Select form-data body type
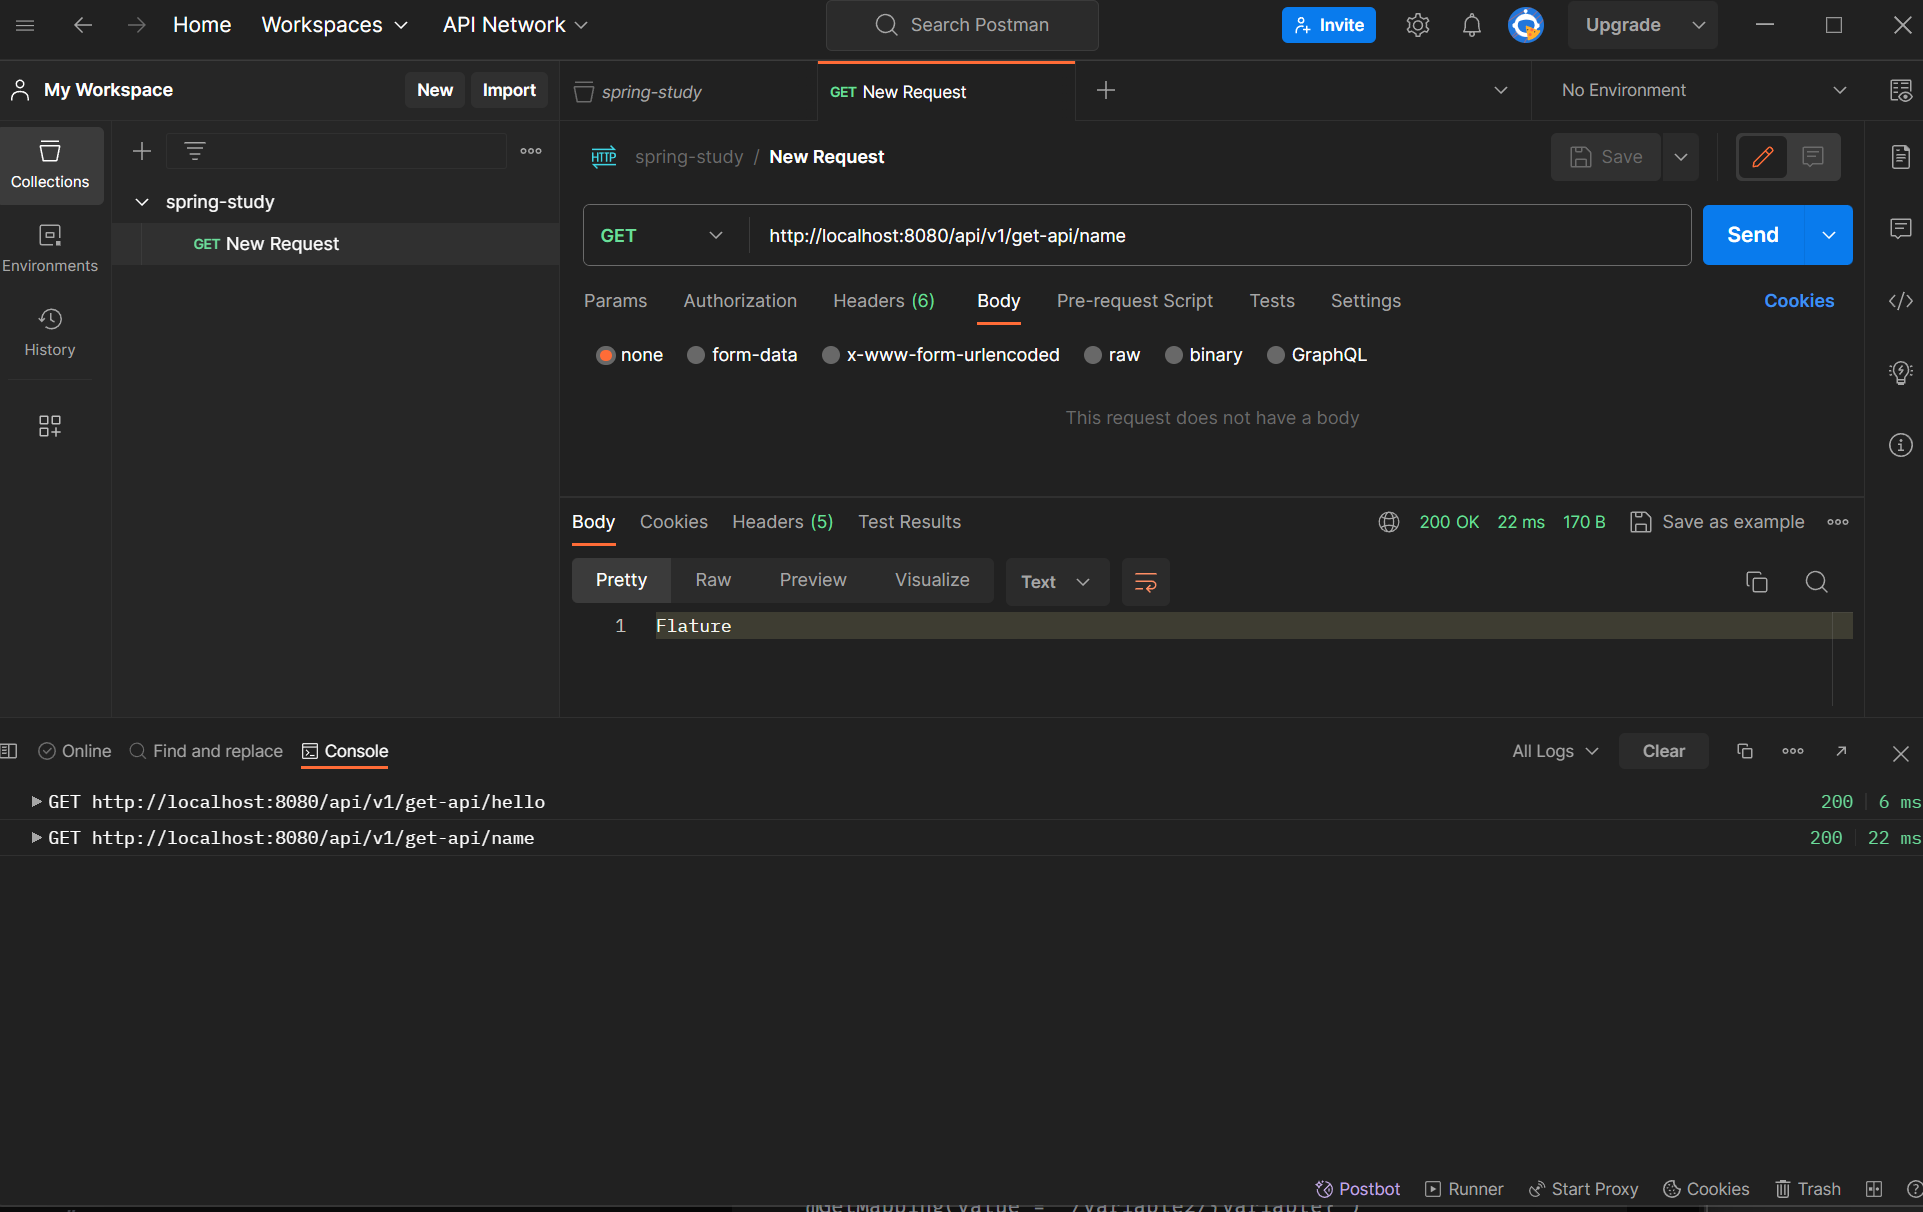 click(x=696, y=355)
